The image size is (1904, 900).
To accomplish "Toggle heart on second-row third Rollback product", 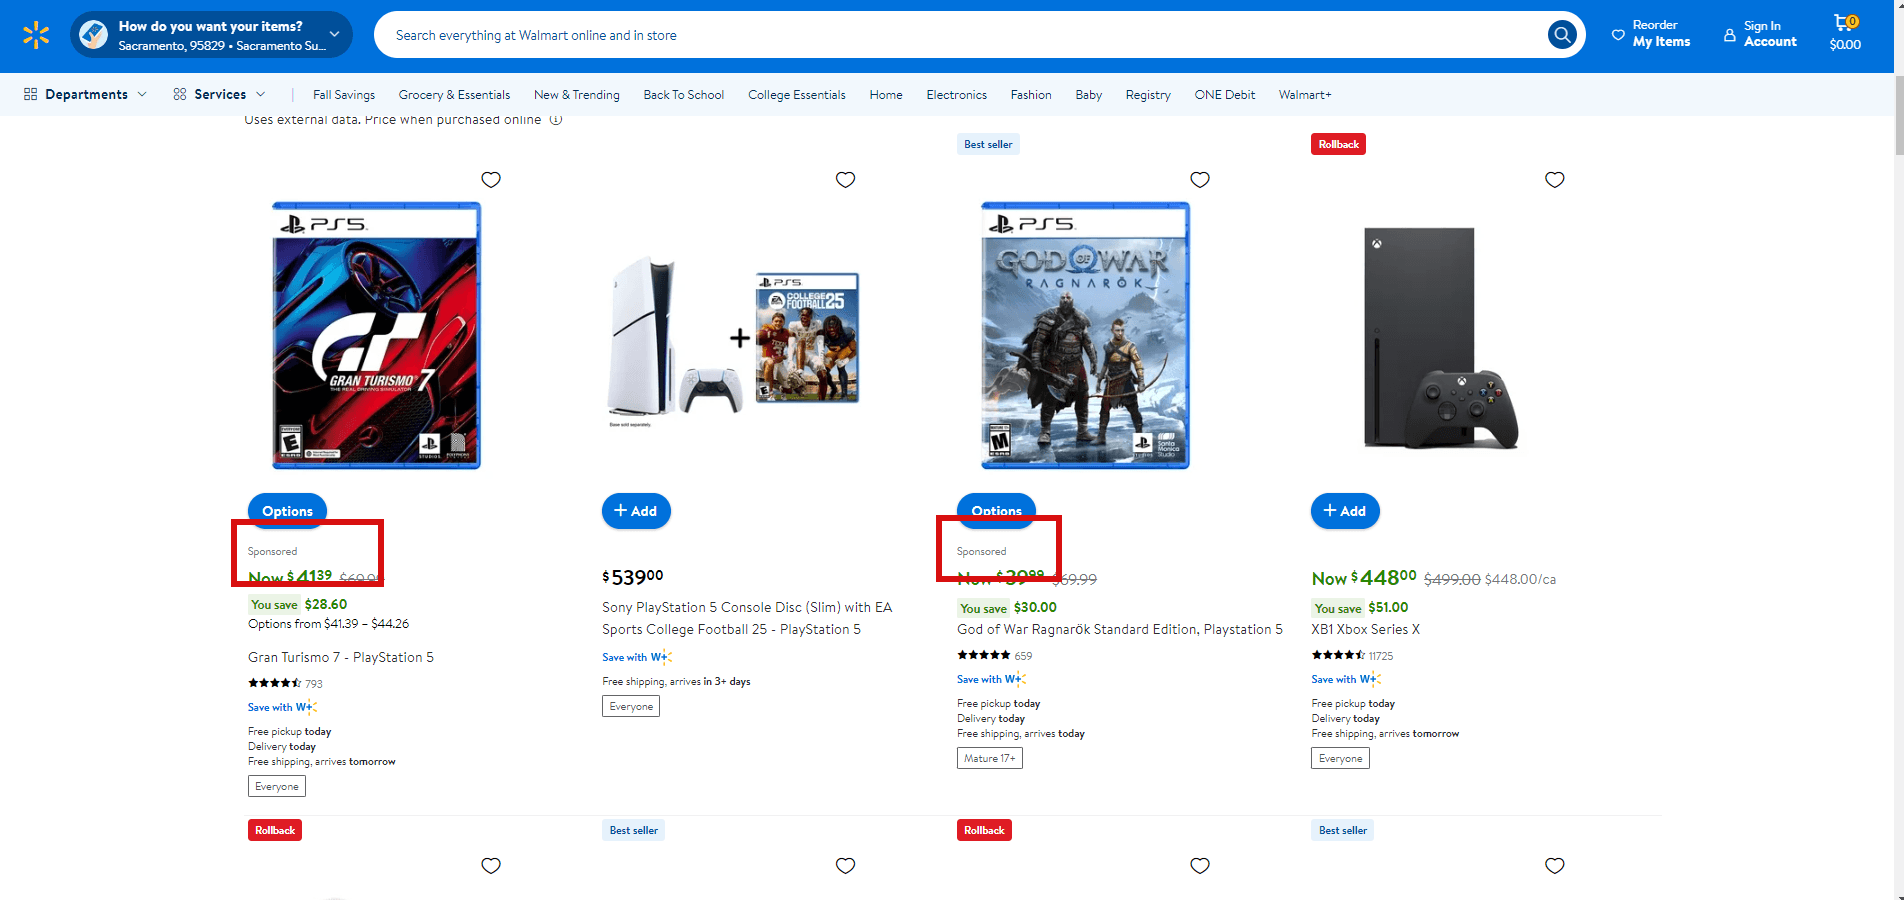I will tap(1200, 866).
